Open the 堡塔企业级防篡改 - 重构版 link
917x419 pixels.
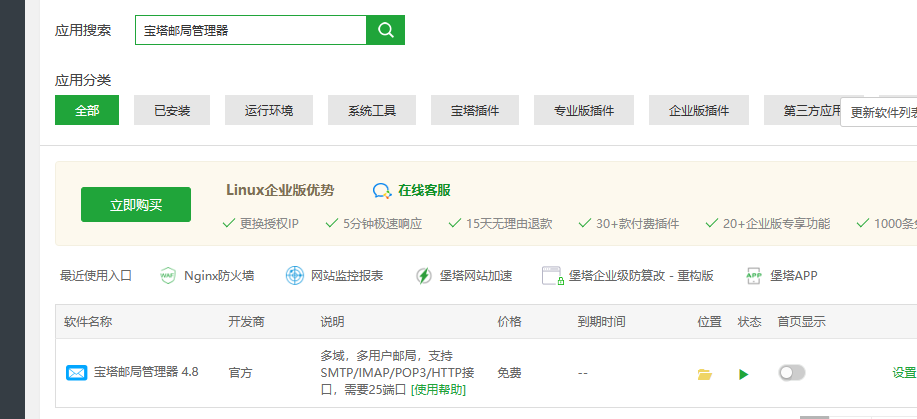click(x=641, y=276)
